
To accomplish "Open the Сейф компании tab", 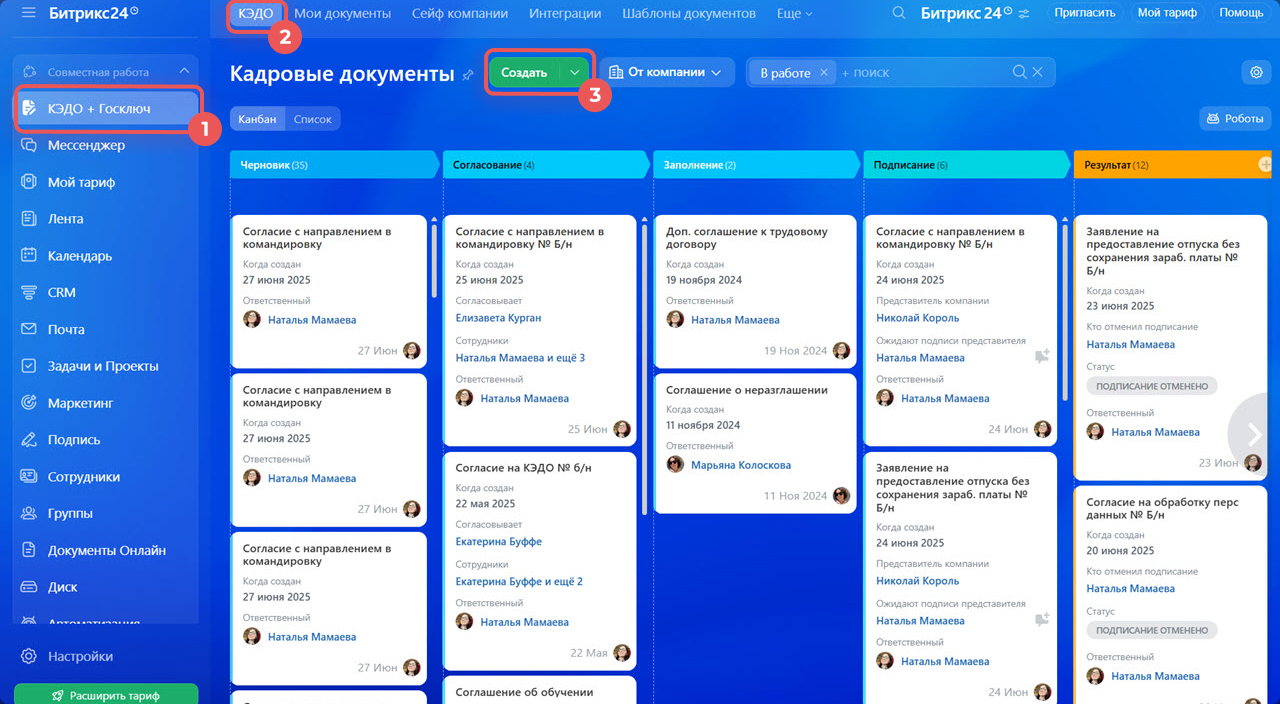I will (x=460, y=14).
